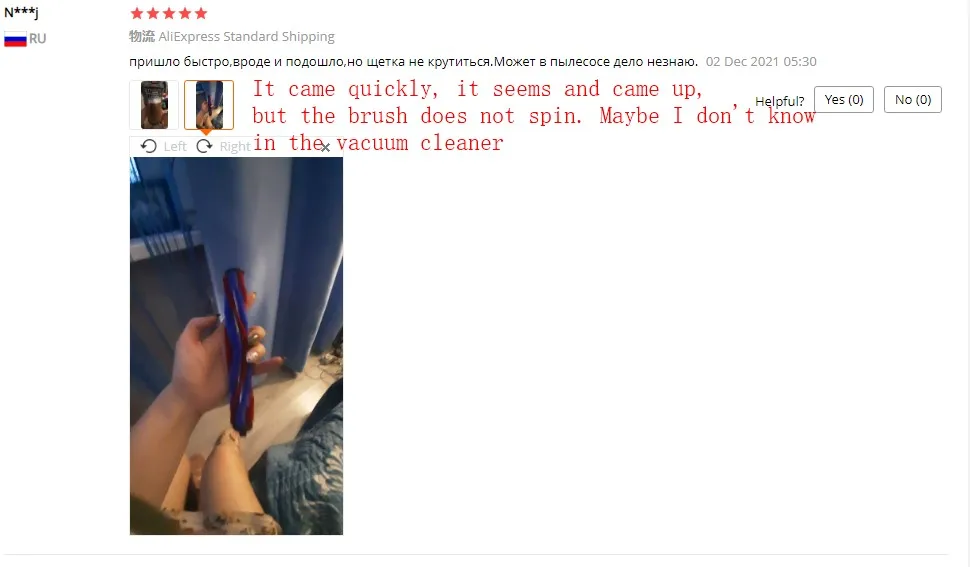
Task: Mark review helpful with Yes (0)
Action: [x=844, y=100]
